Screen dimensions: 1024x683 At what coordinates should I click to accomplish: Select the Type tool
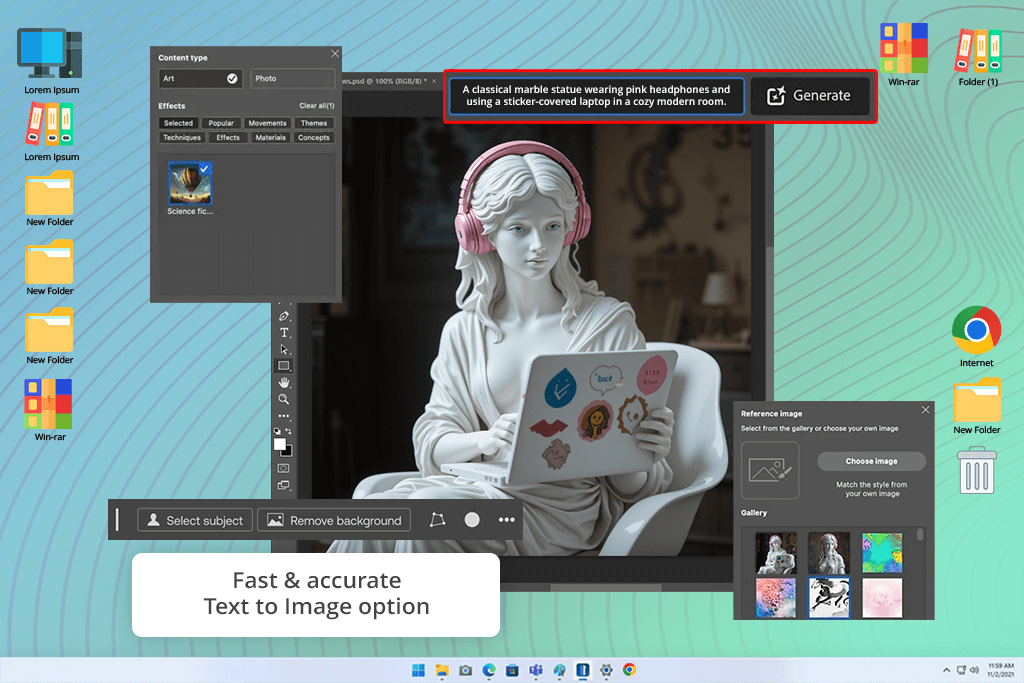(284, 333)
